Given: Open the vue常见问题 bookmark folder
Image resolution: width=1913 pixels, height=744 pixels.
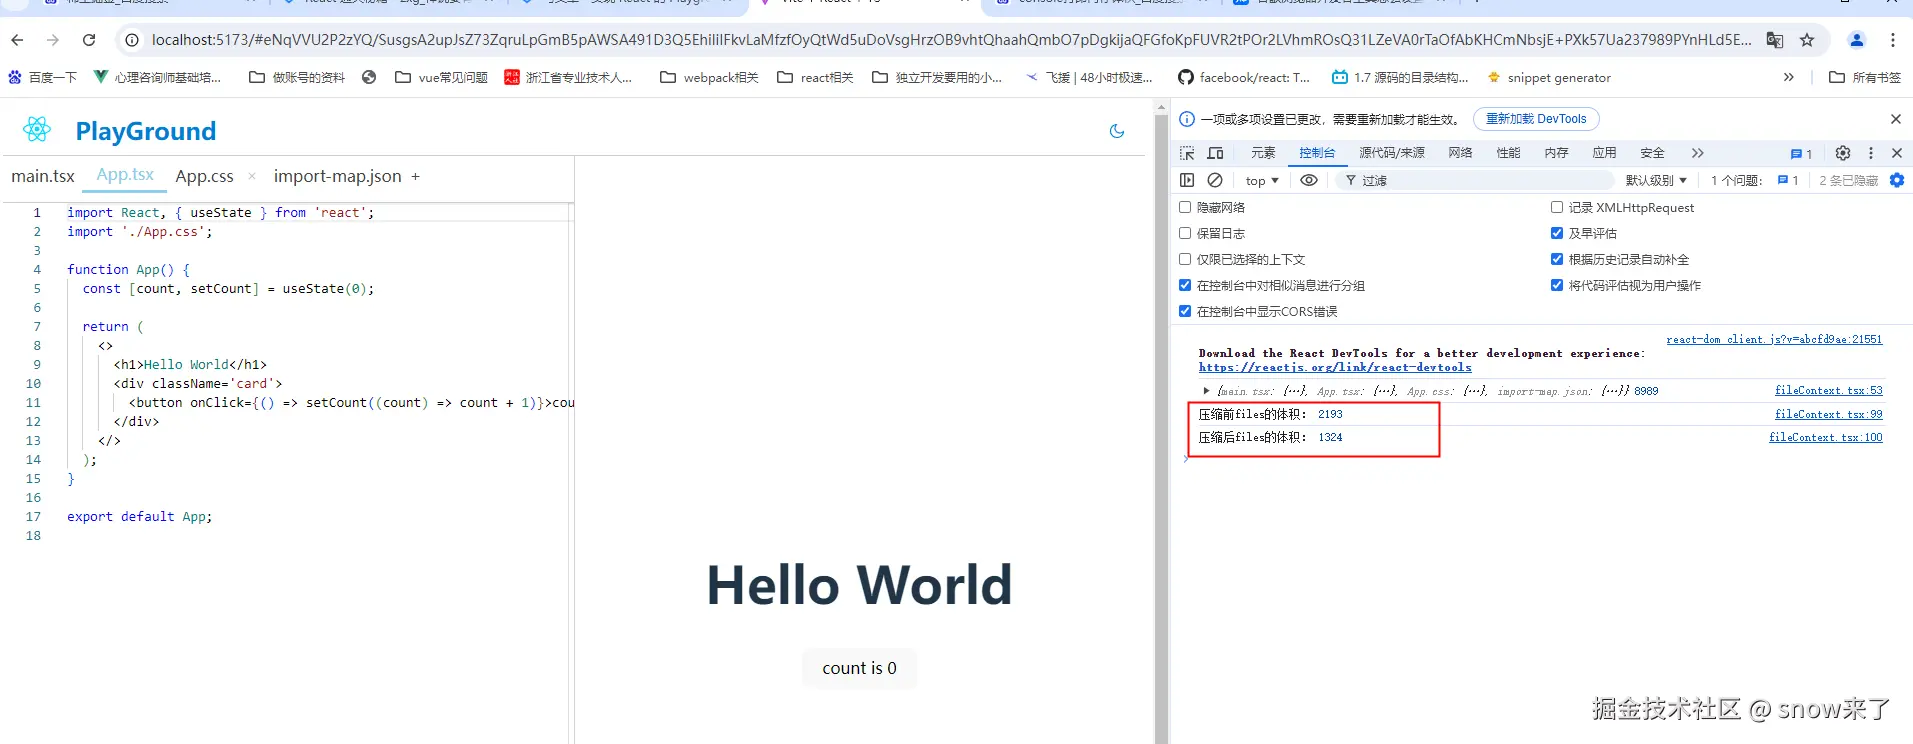Looking at the screenshot, I should (441, 77).
